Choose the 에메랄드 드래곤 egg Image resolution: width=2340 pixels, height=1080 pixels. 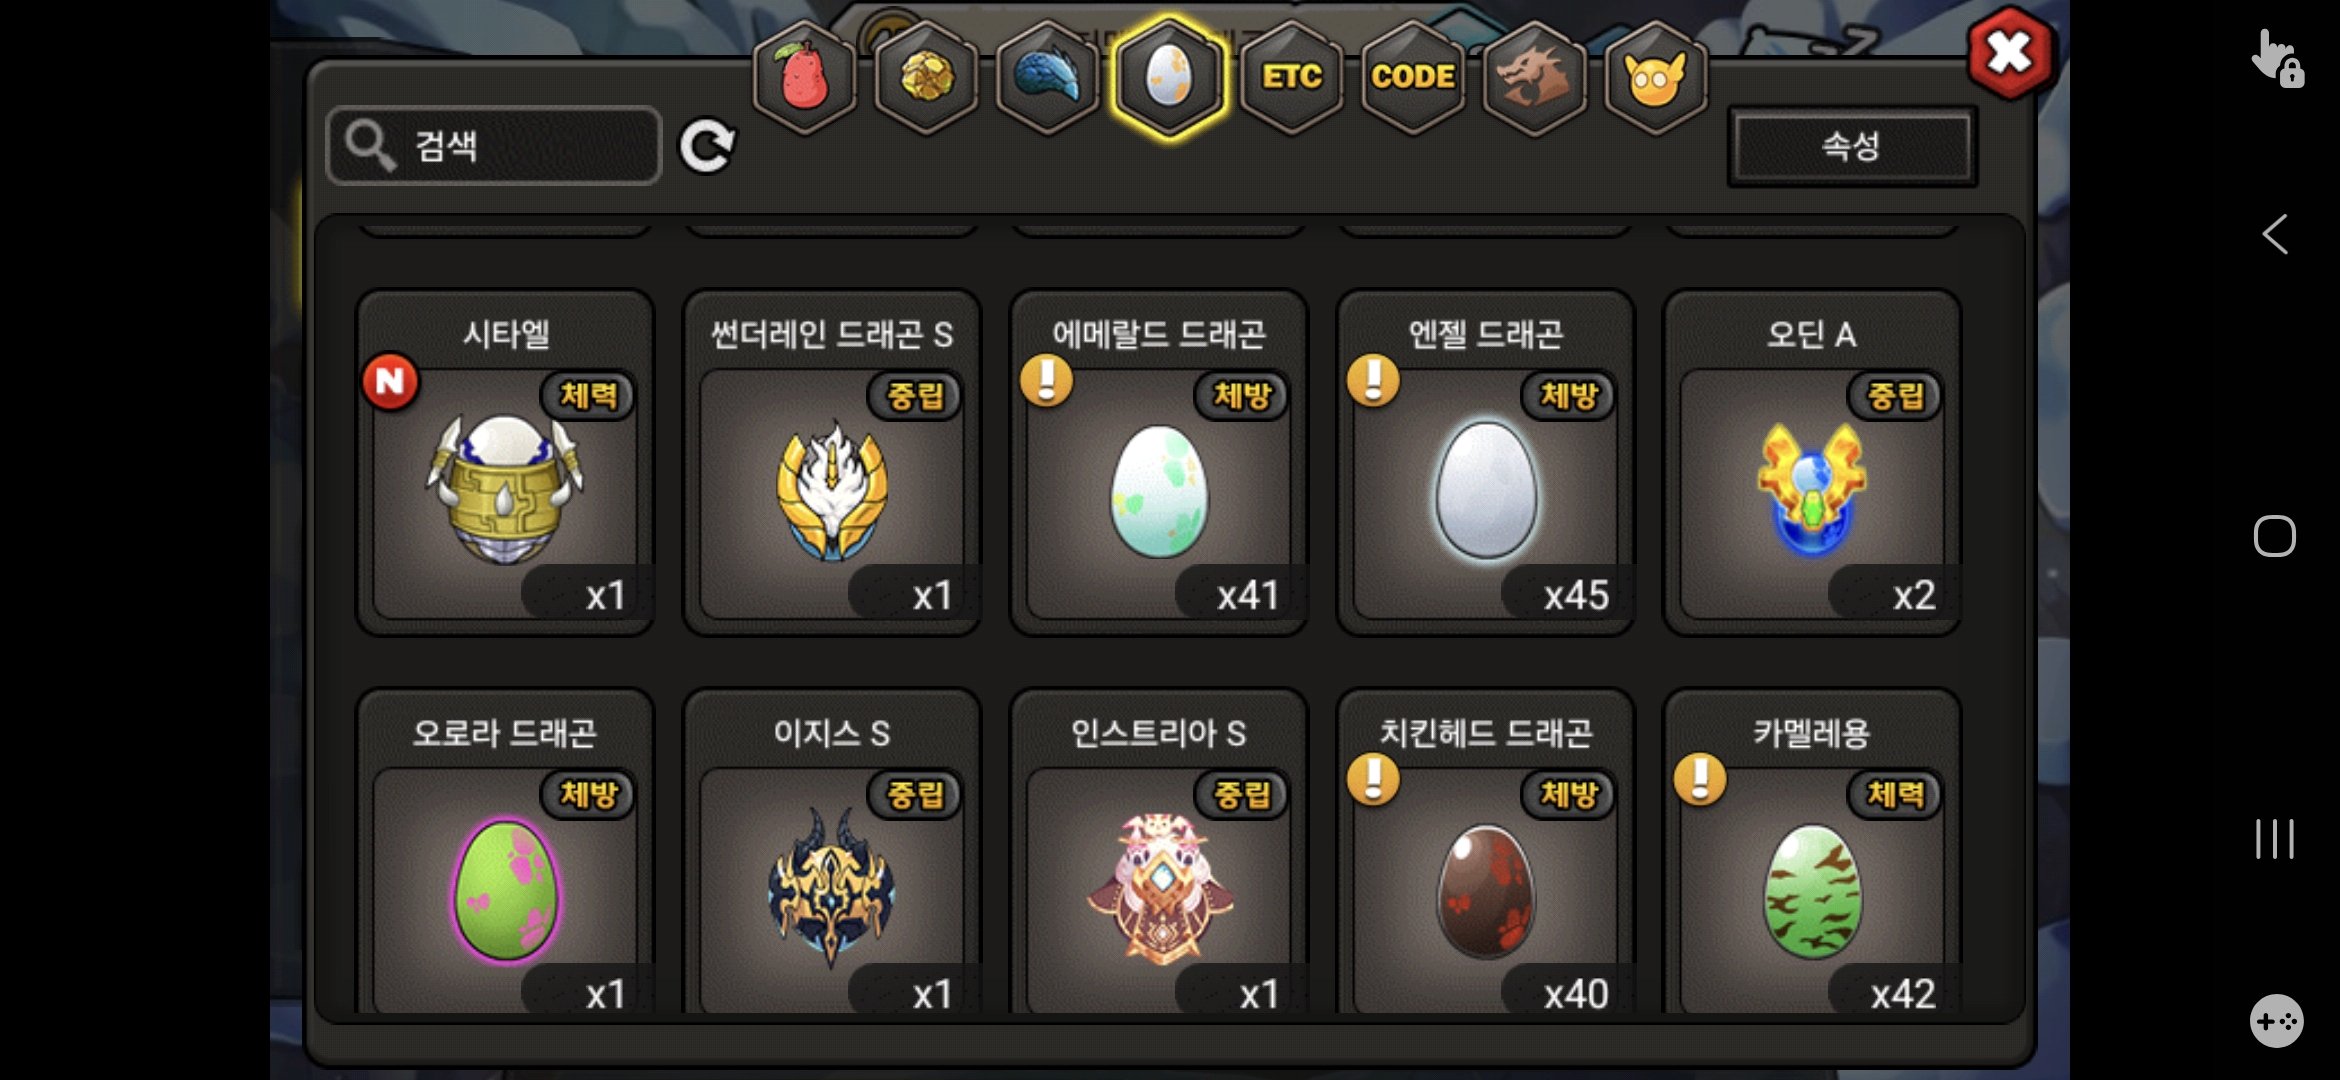pos(1159,463)
